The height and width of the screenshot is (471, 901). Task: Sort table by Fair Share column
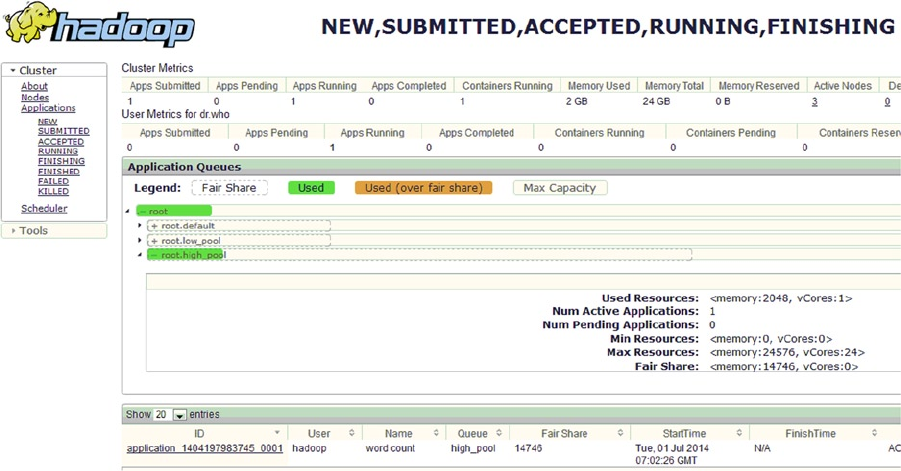tap(570, 433)
